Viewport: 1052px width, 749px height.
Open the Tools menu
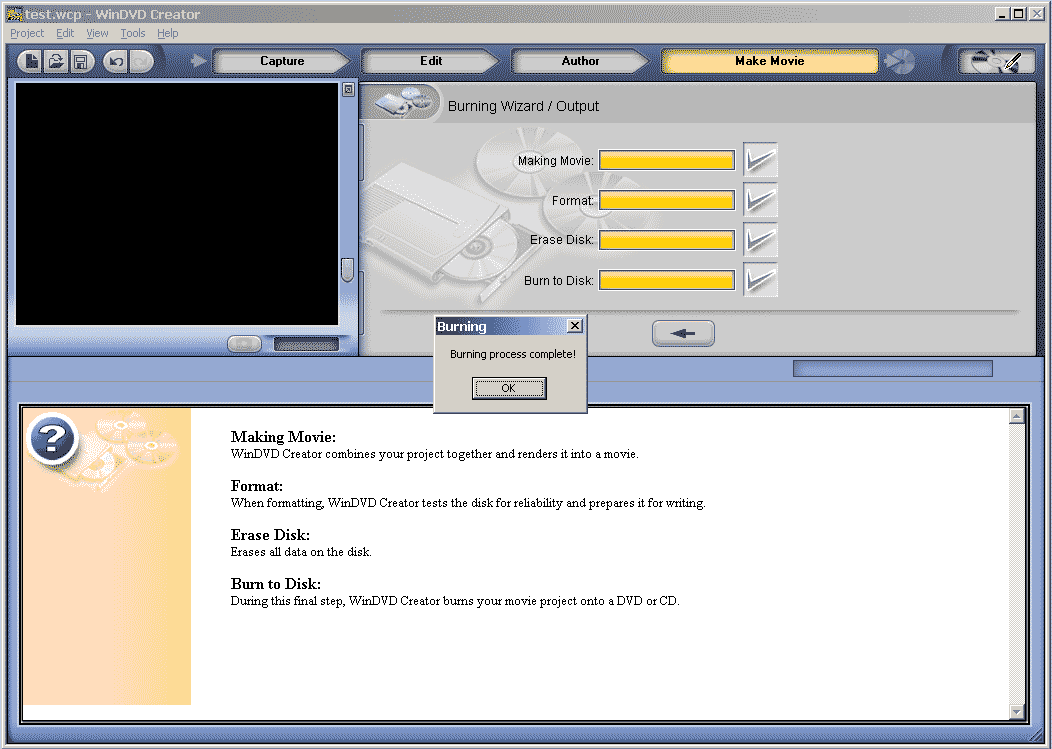click(133, 33)
